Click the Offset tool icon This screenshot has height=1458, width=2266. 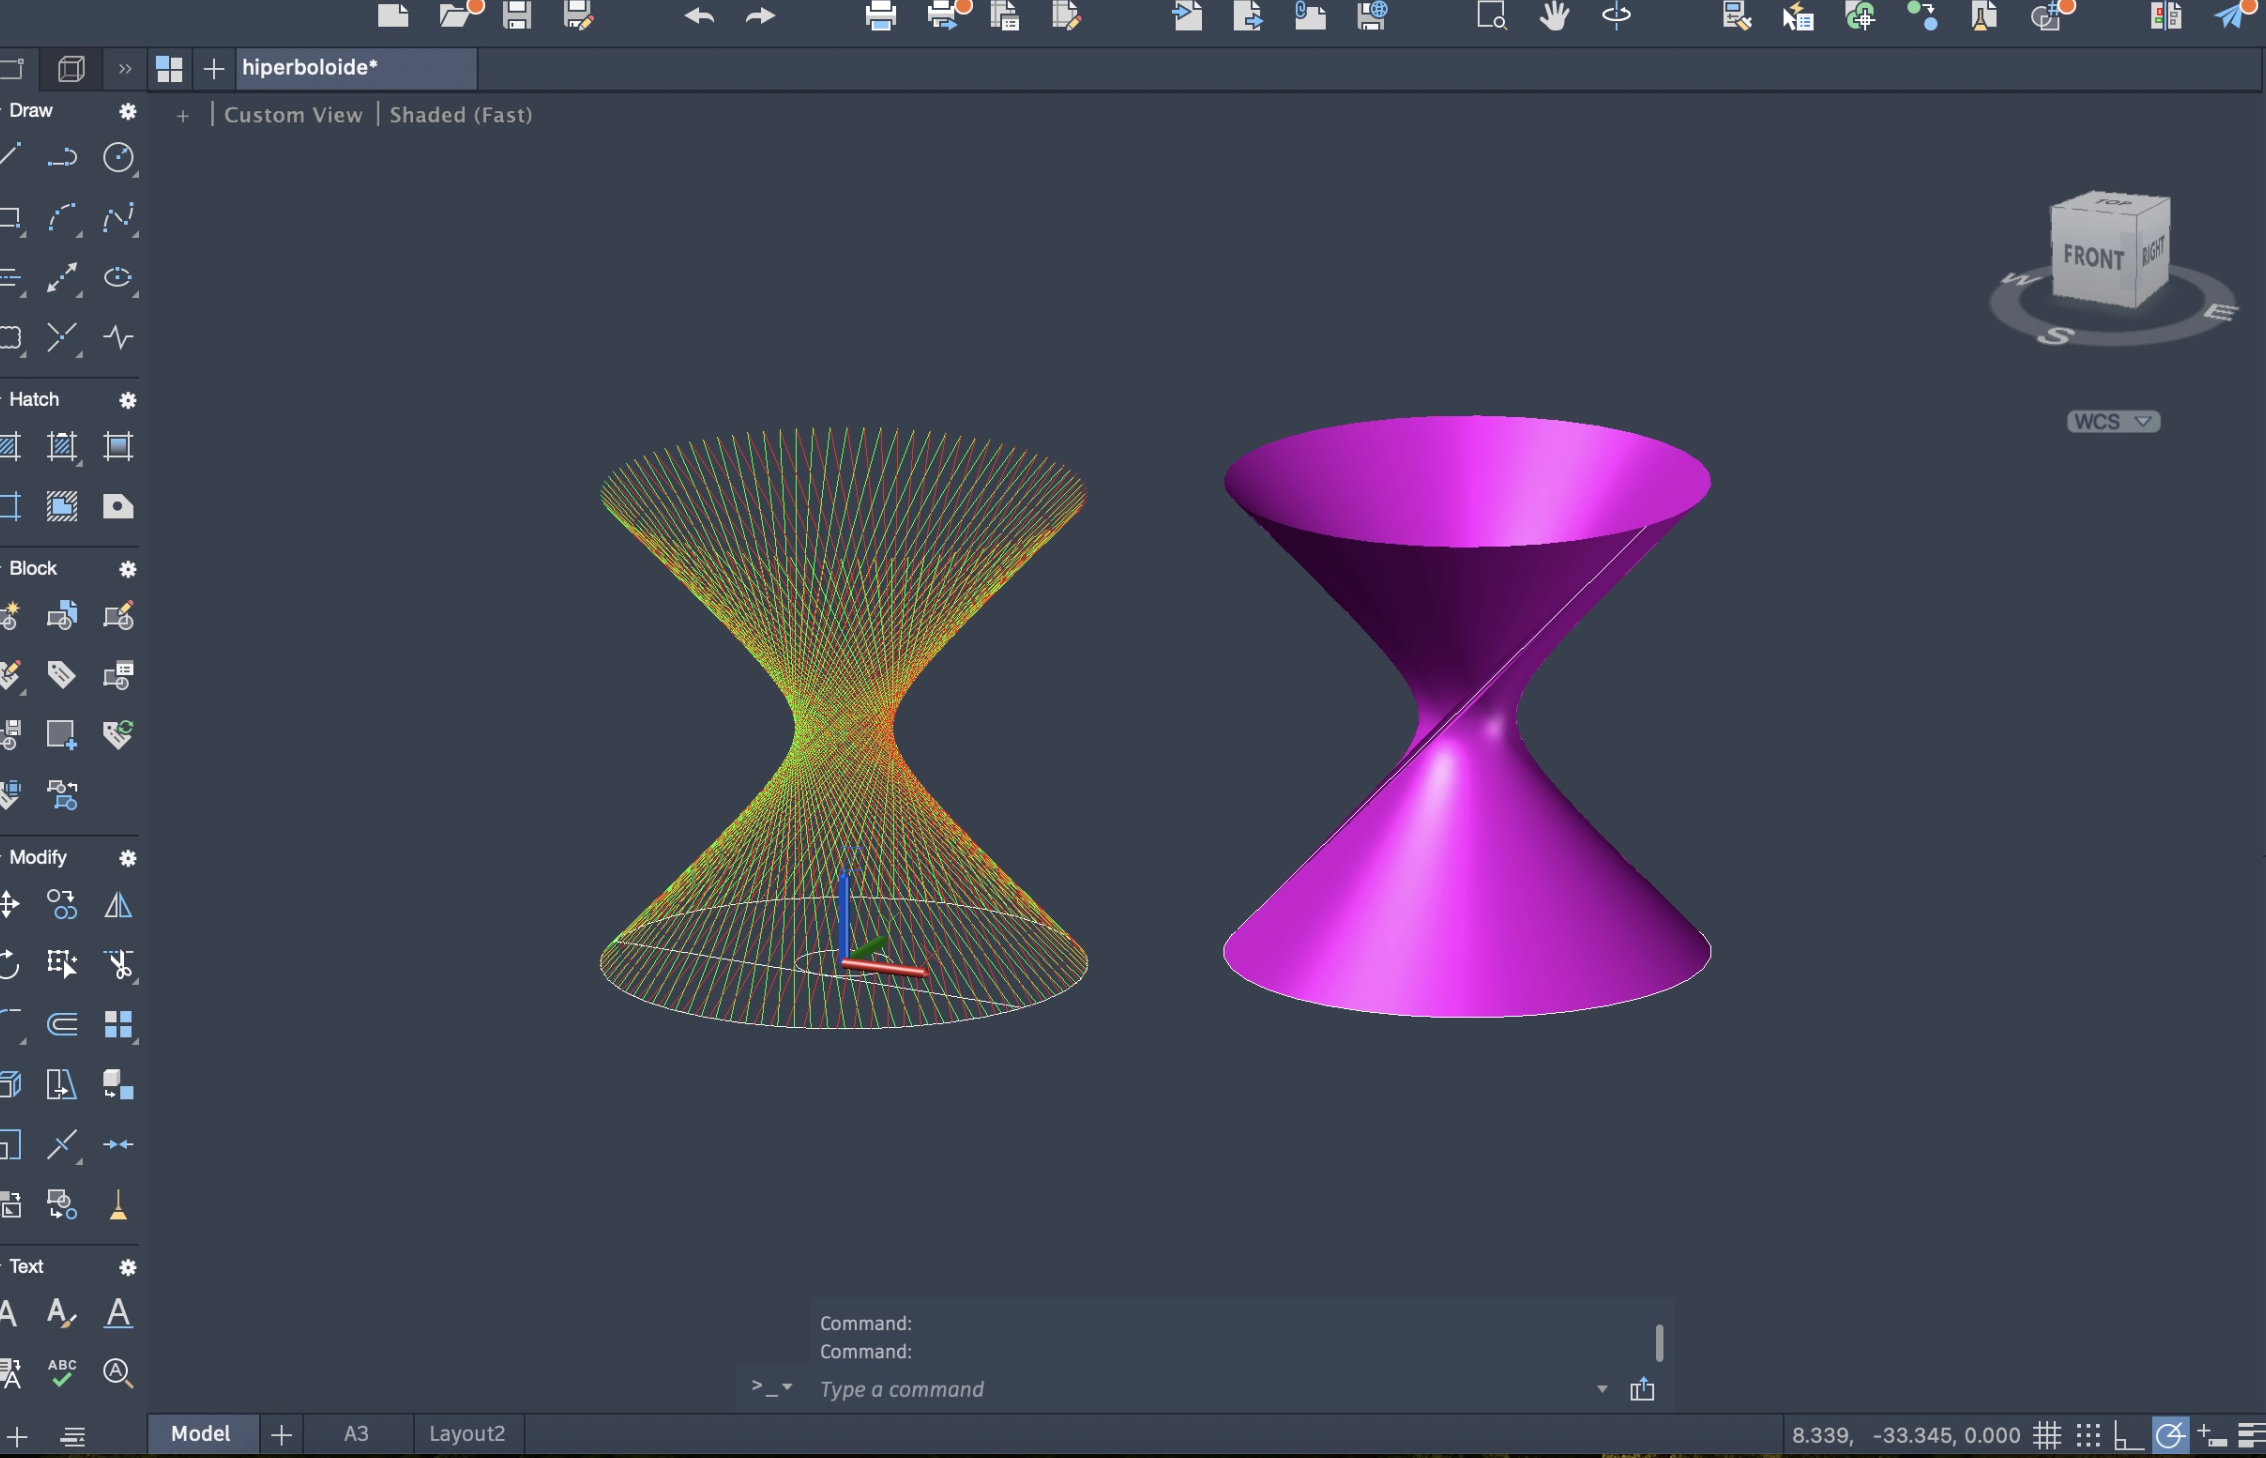click(61, 1025)
